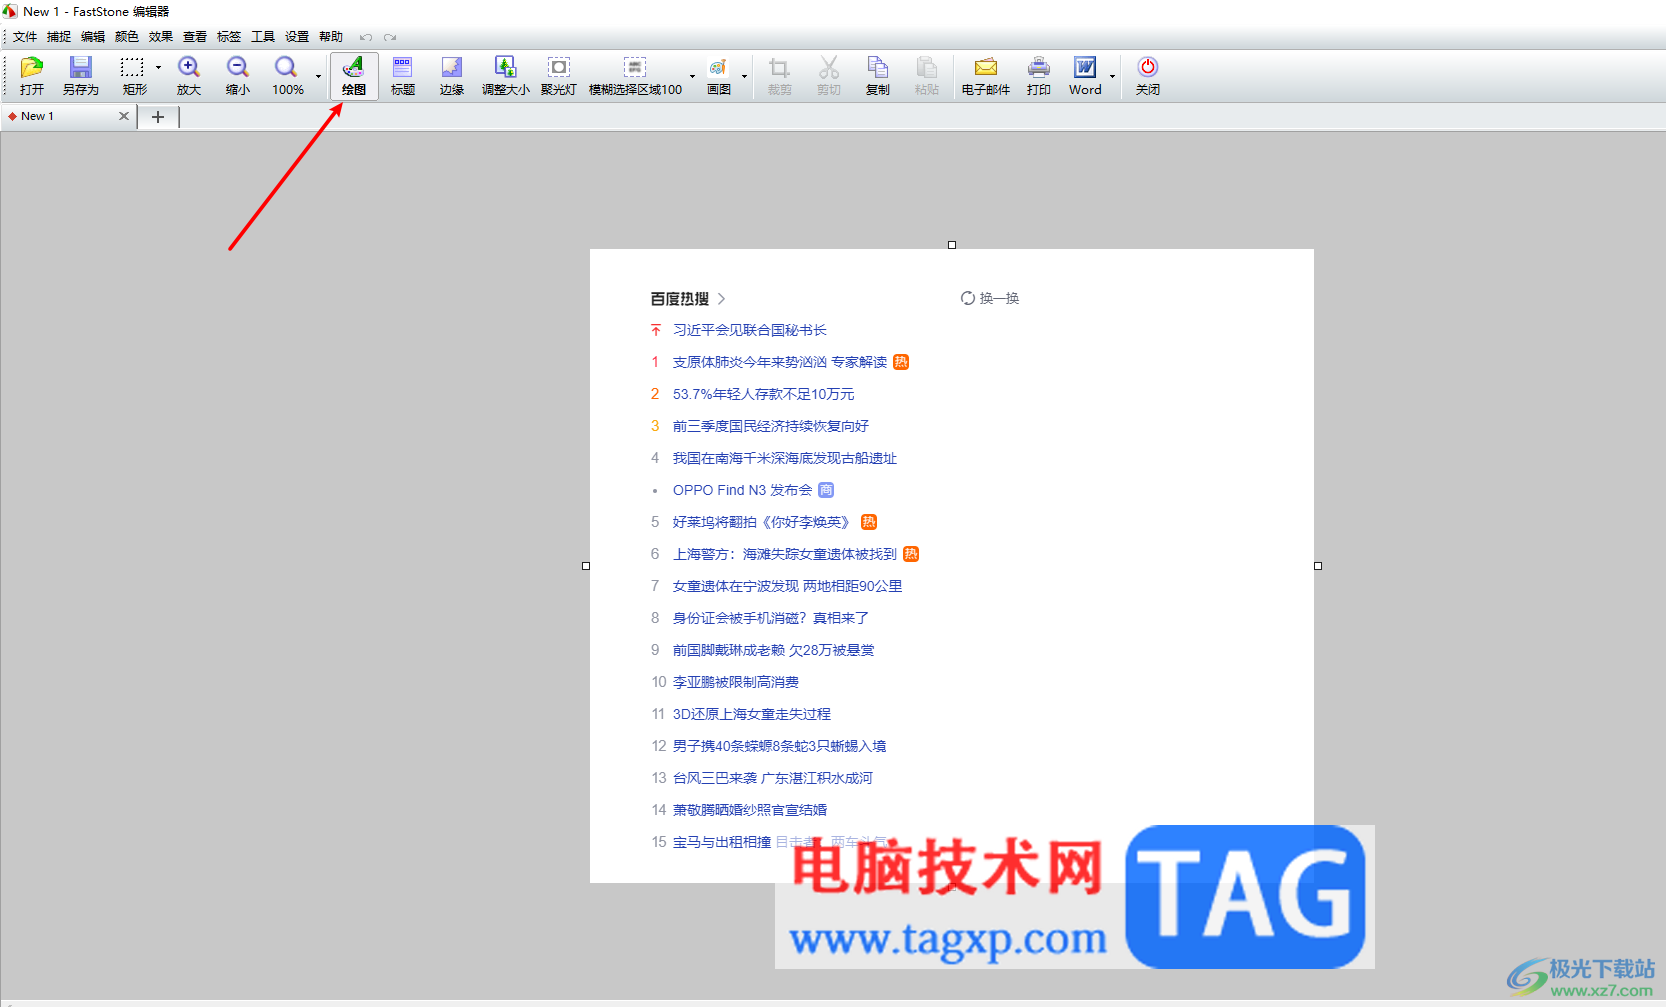The image size is (1666, 1007).
Task: Click the red Close (关闭) power icon
Action: pyautogui.click(x=1148, y=67)
